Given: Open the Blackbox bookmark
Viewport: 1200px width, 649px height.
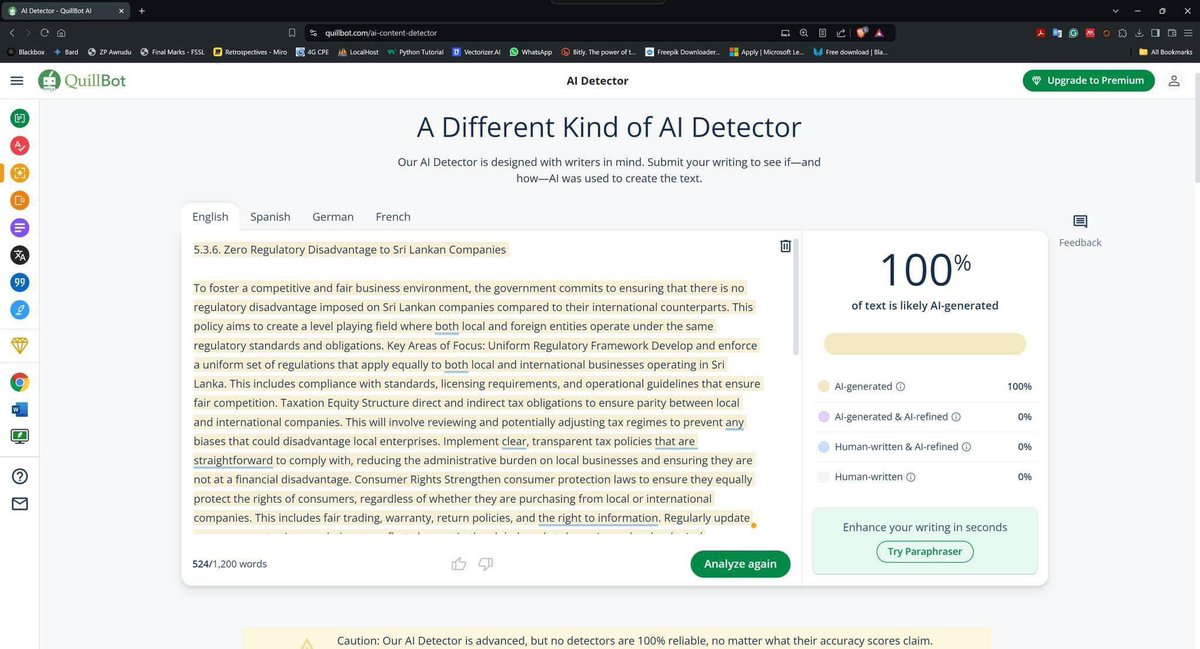Looking at the screenshot, I should (x=25, y=51).
